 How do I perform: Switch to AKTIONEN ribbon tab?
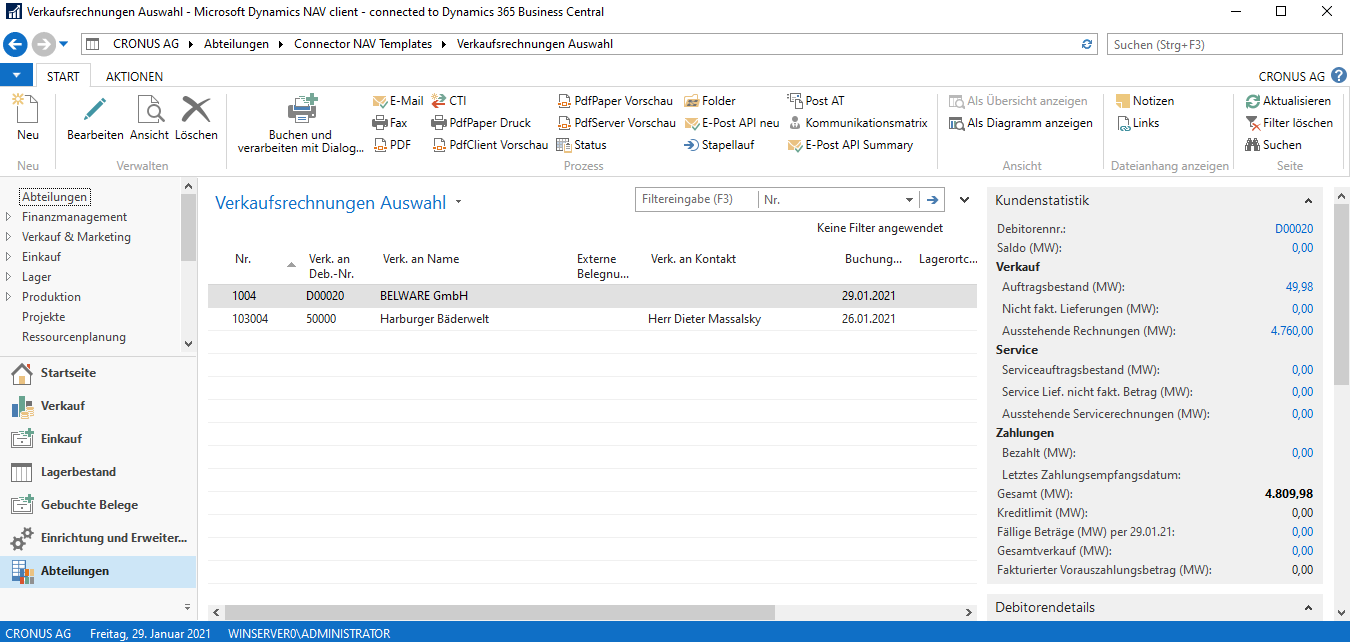point(134,76)
